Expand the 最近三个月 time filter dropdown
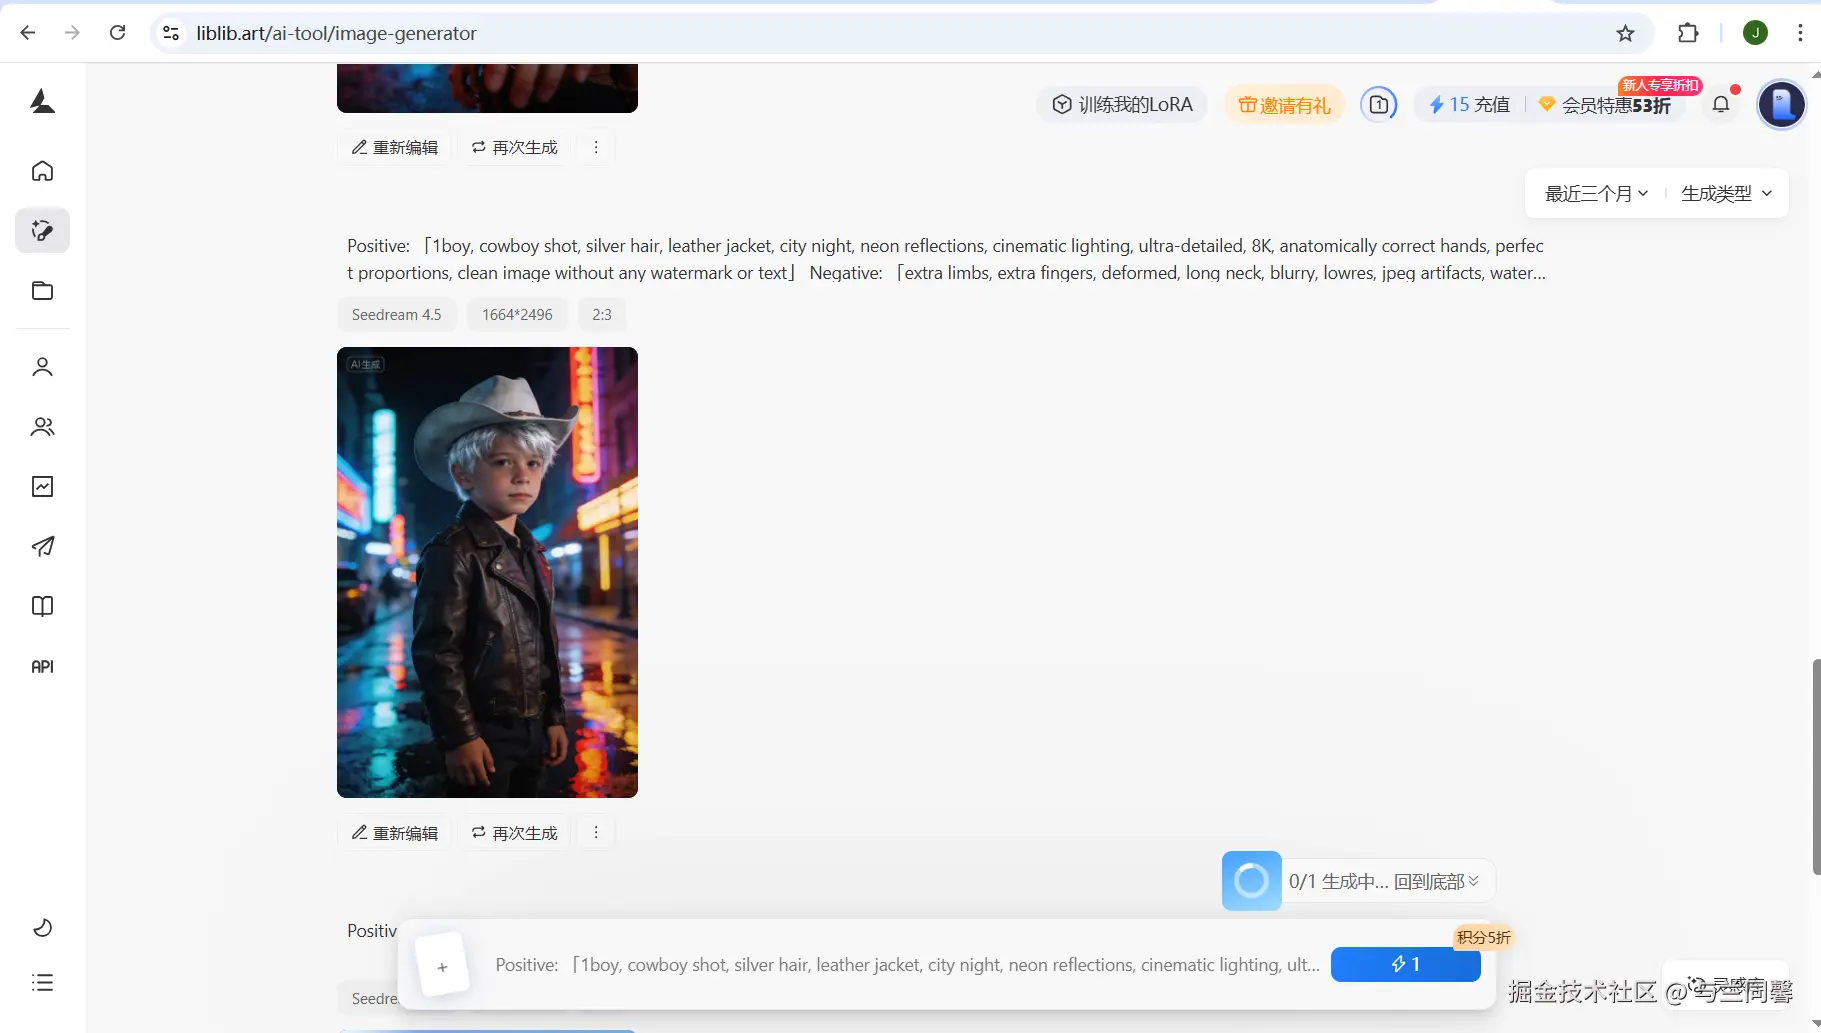 click(x=1596, y=194)
